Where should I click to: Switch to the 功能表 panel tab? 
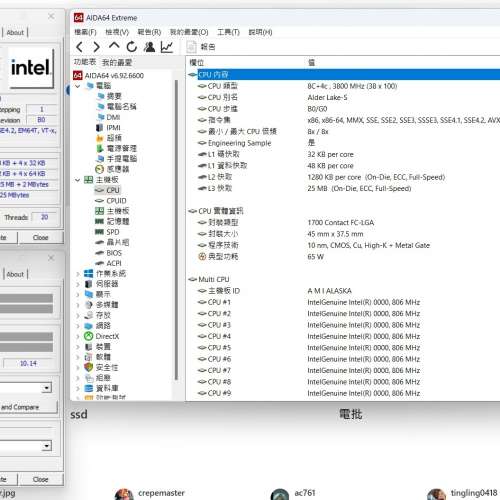coord(85,62)
